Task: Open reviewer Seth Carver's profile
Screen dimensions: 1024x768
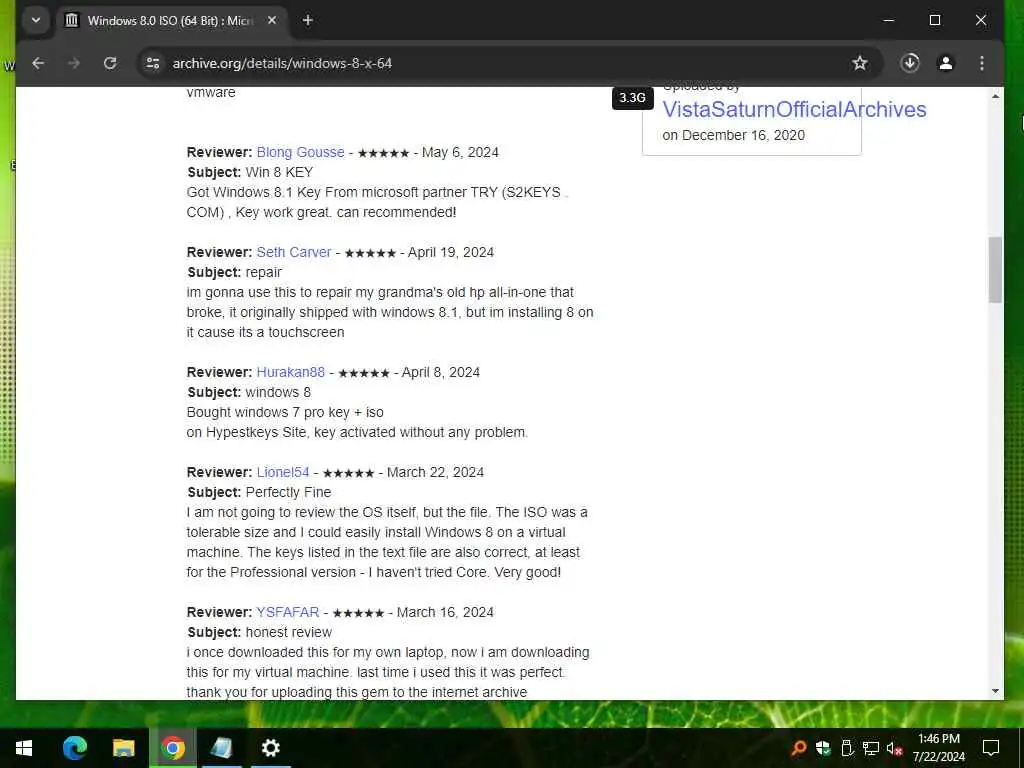Action: click(x=294, y=252)
